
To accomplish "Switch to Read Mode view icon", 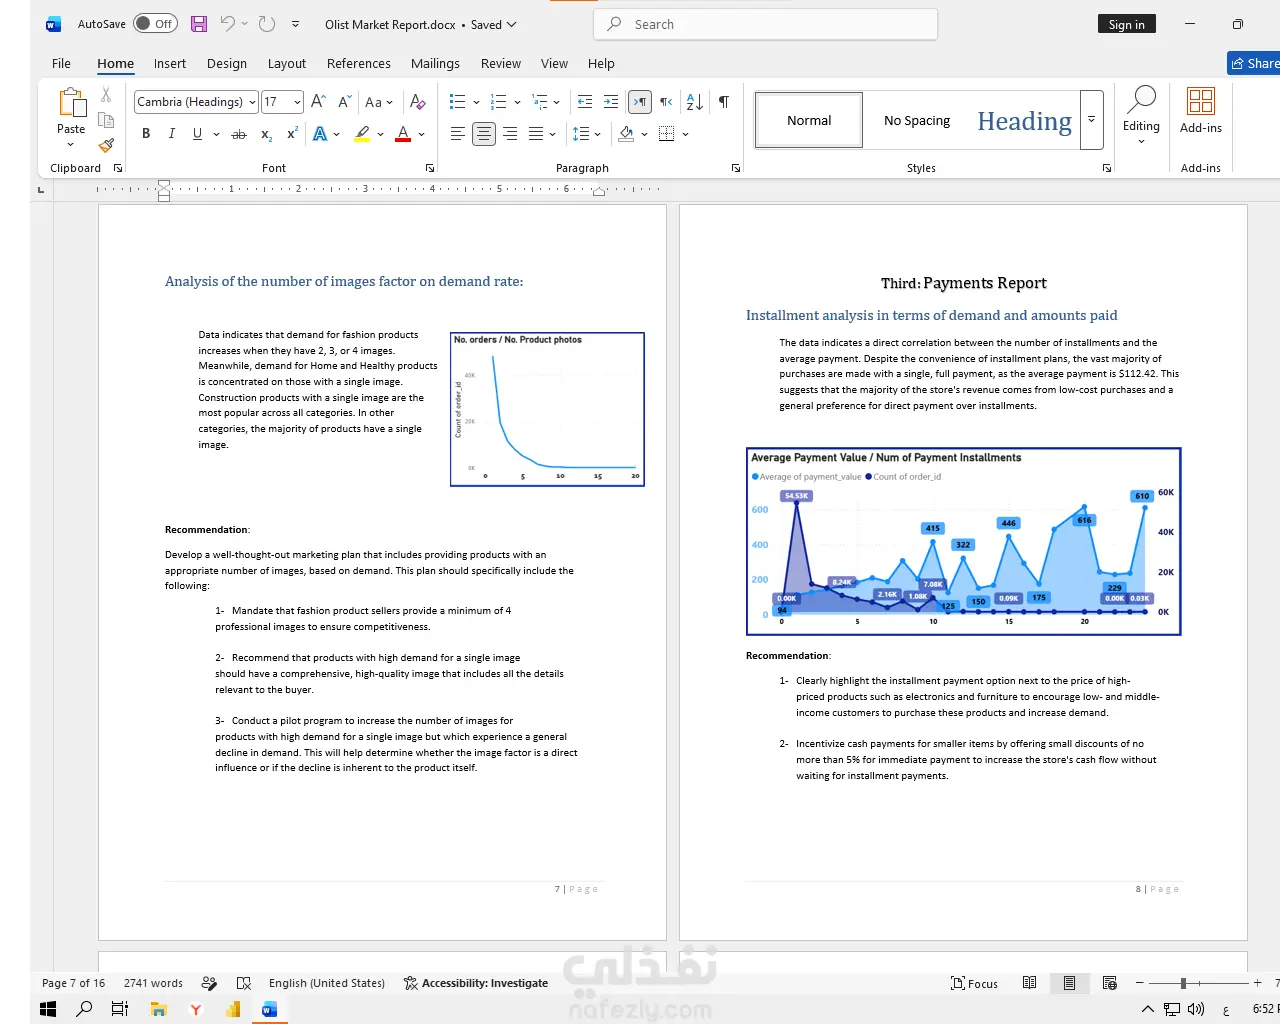I will click(x=1029, y=983).
